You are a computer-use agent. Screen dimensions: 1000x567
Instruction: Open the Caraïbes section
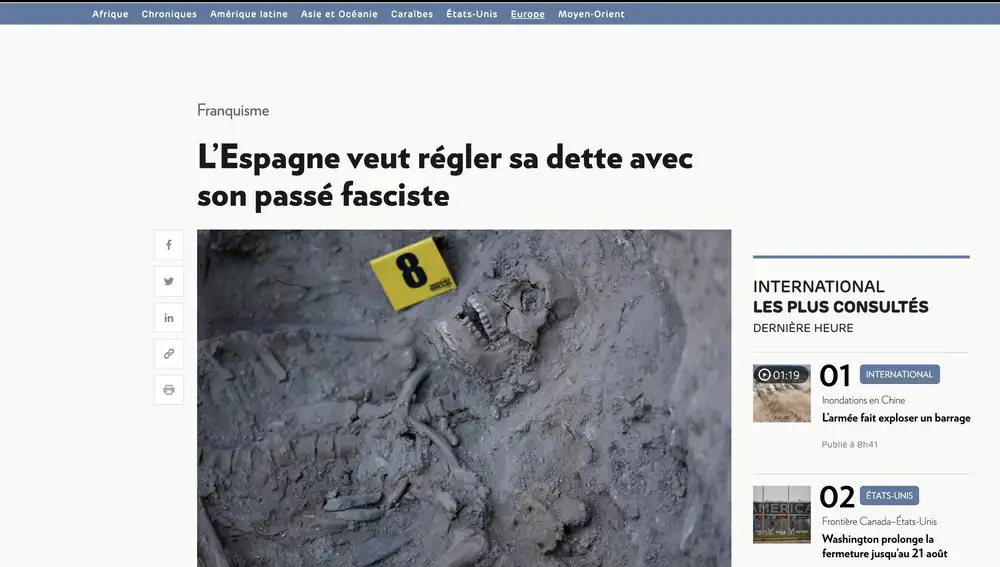point(412,14)
